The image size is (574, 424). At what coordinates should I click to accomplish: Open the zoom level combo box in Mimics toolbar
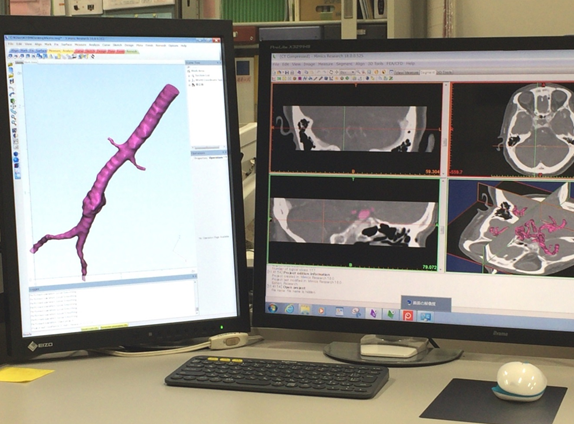point(347,72)
